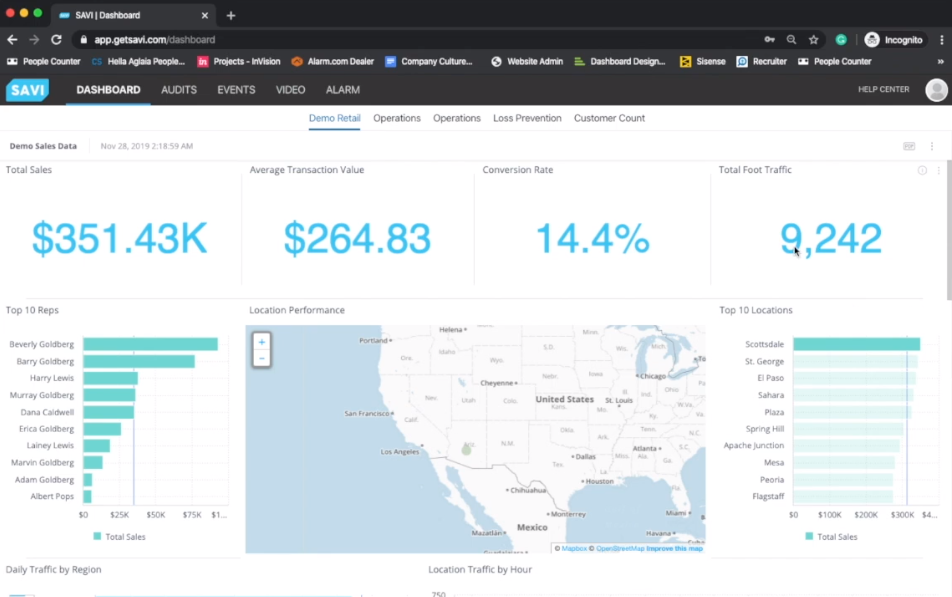Open the Total Foot Traffic widget menu
The width and height of the screenshot is (952, 597).
[939, 171]
